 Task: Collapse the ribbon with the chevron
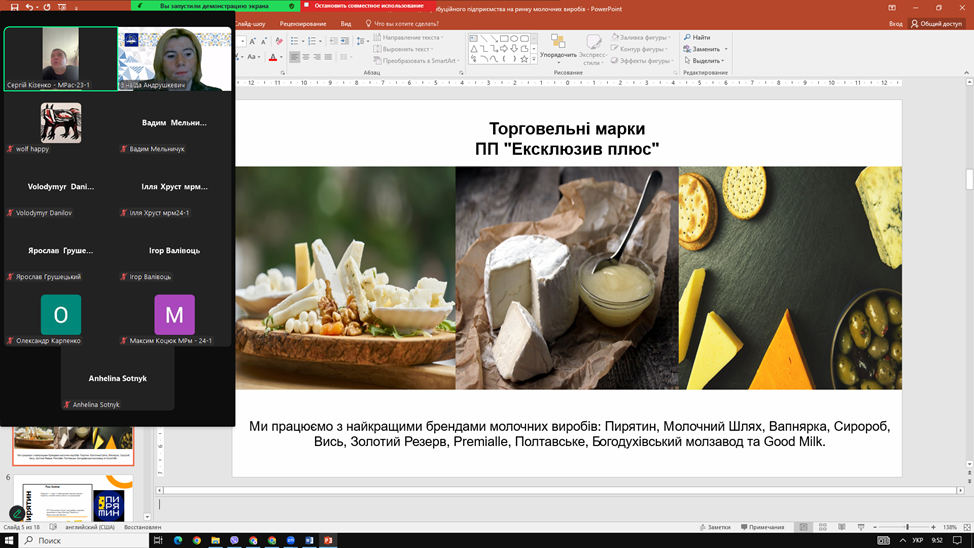(966, 73)
